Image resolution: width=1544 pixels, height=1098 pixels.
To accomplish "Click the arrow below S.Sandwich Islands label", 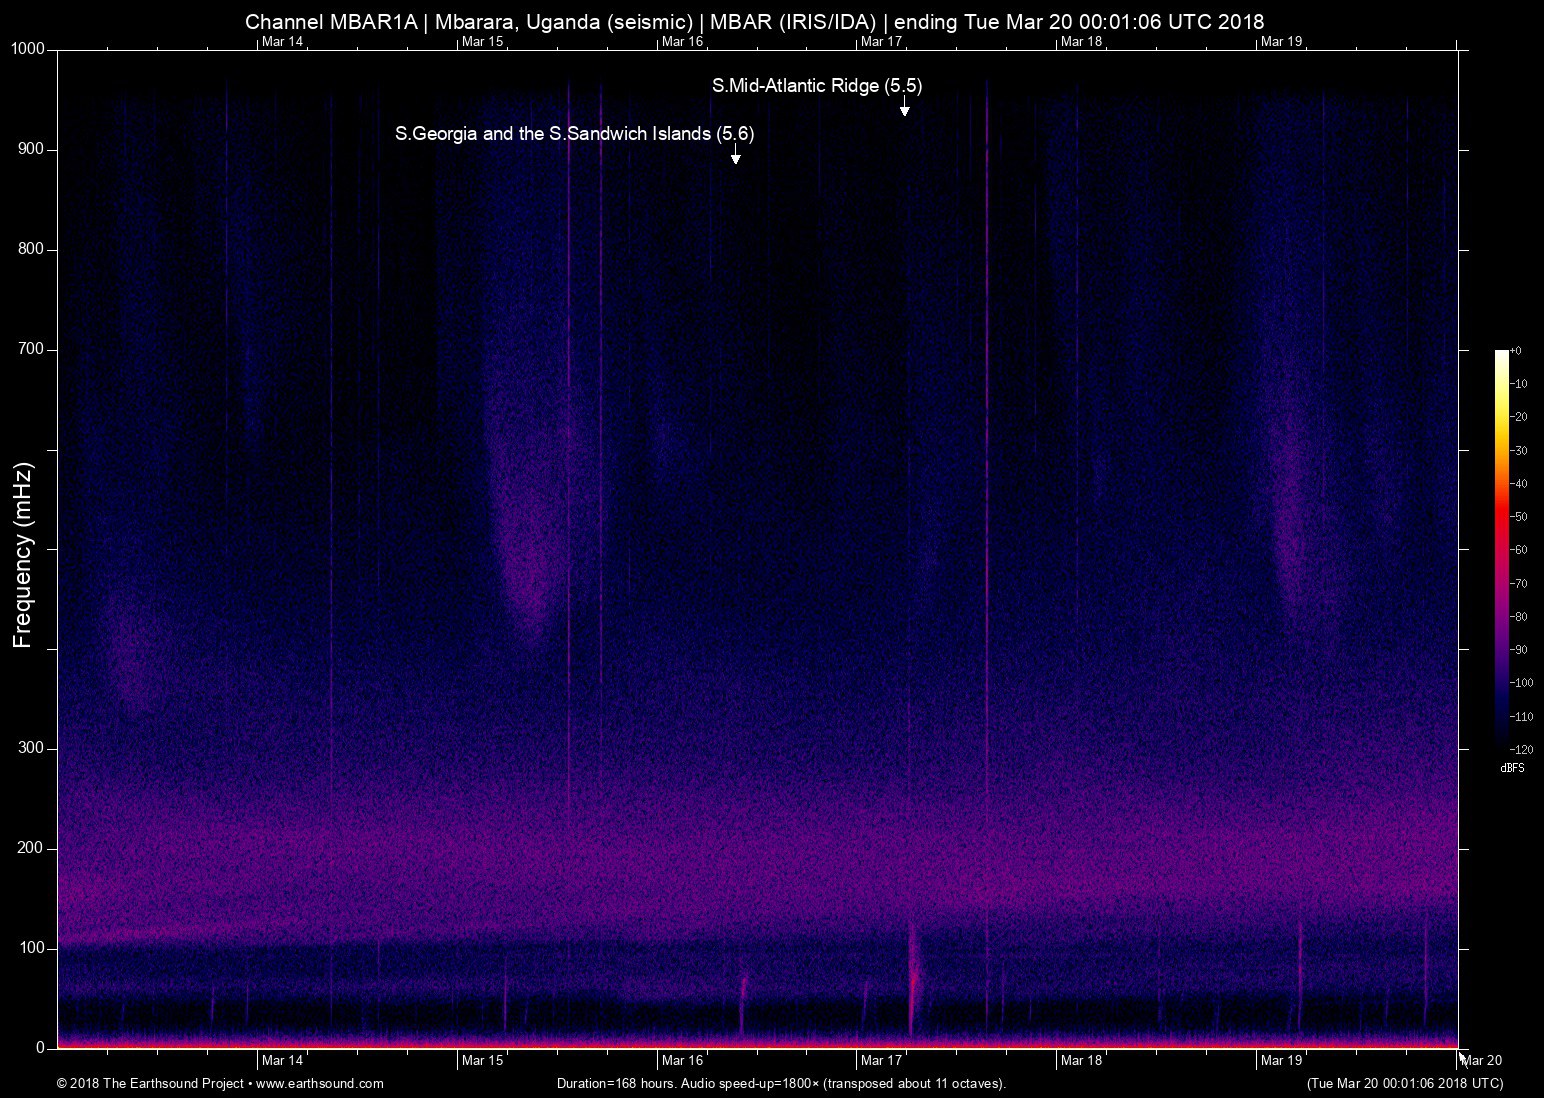I will coord(735,154).
